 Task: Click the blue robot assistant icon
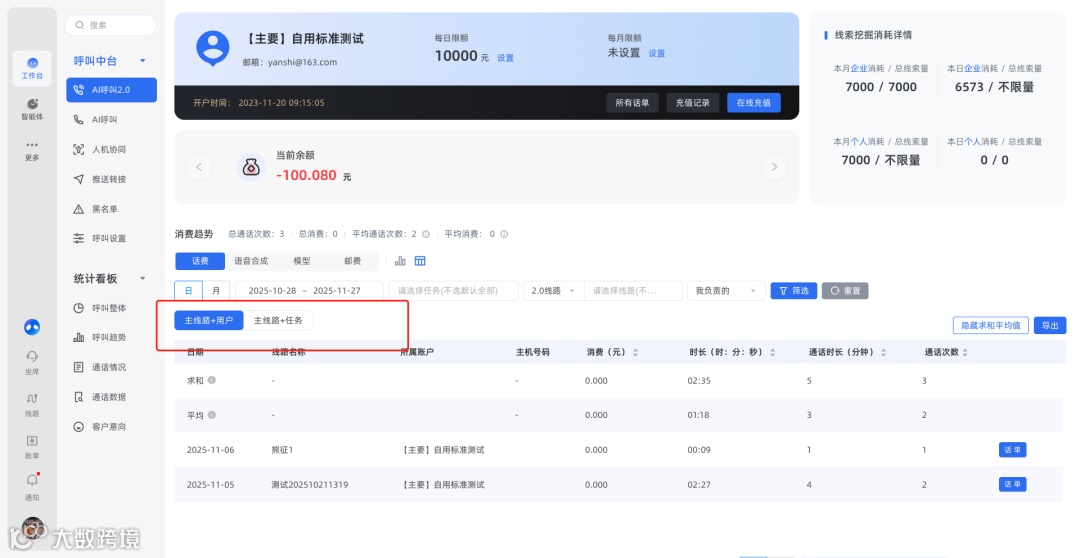pyautogui.click(x=32, y=327)
